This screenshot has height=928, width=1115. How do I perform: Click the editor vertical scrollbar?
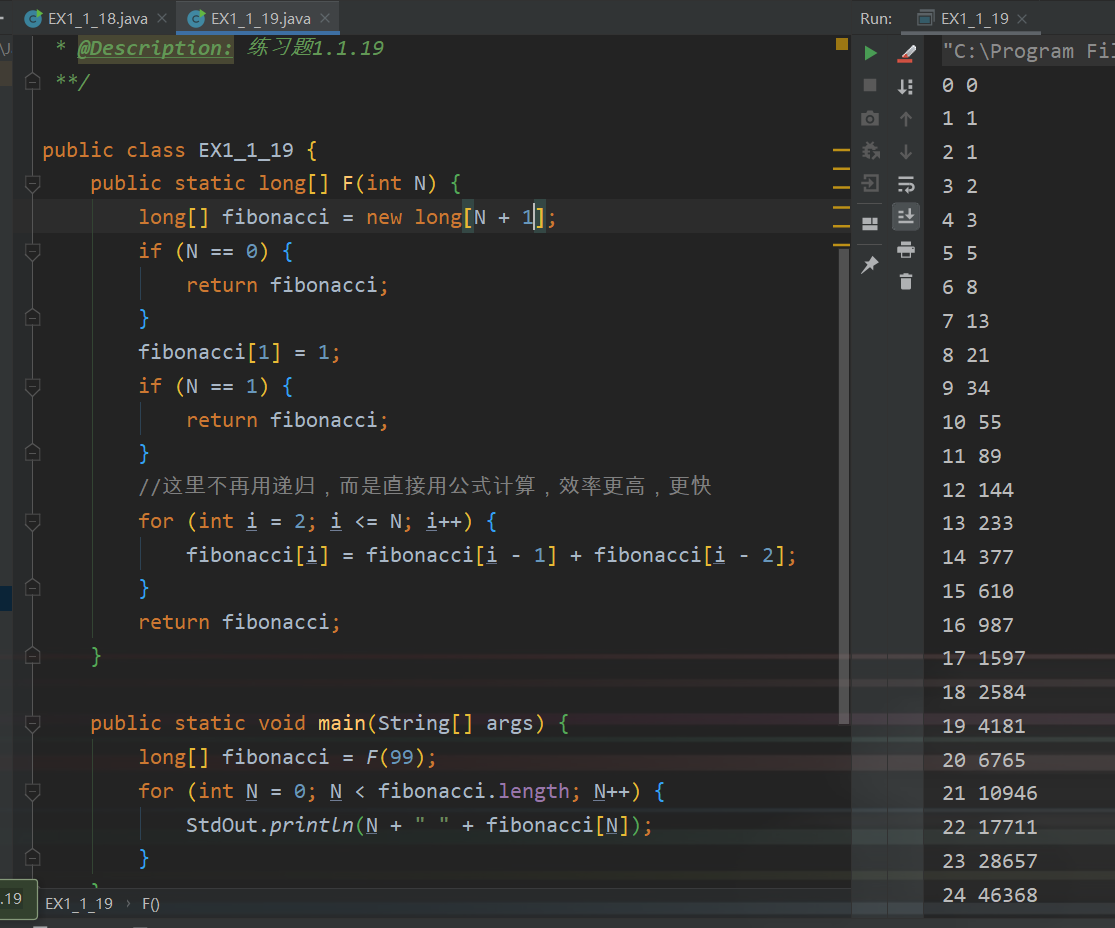pyautogui.click(x=844, y=486)
